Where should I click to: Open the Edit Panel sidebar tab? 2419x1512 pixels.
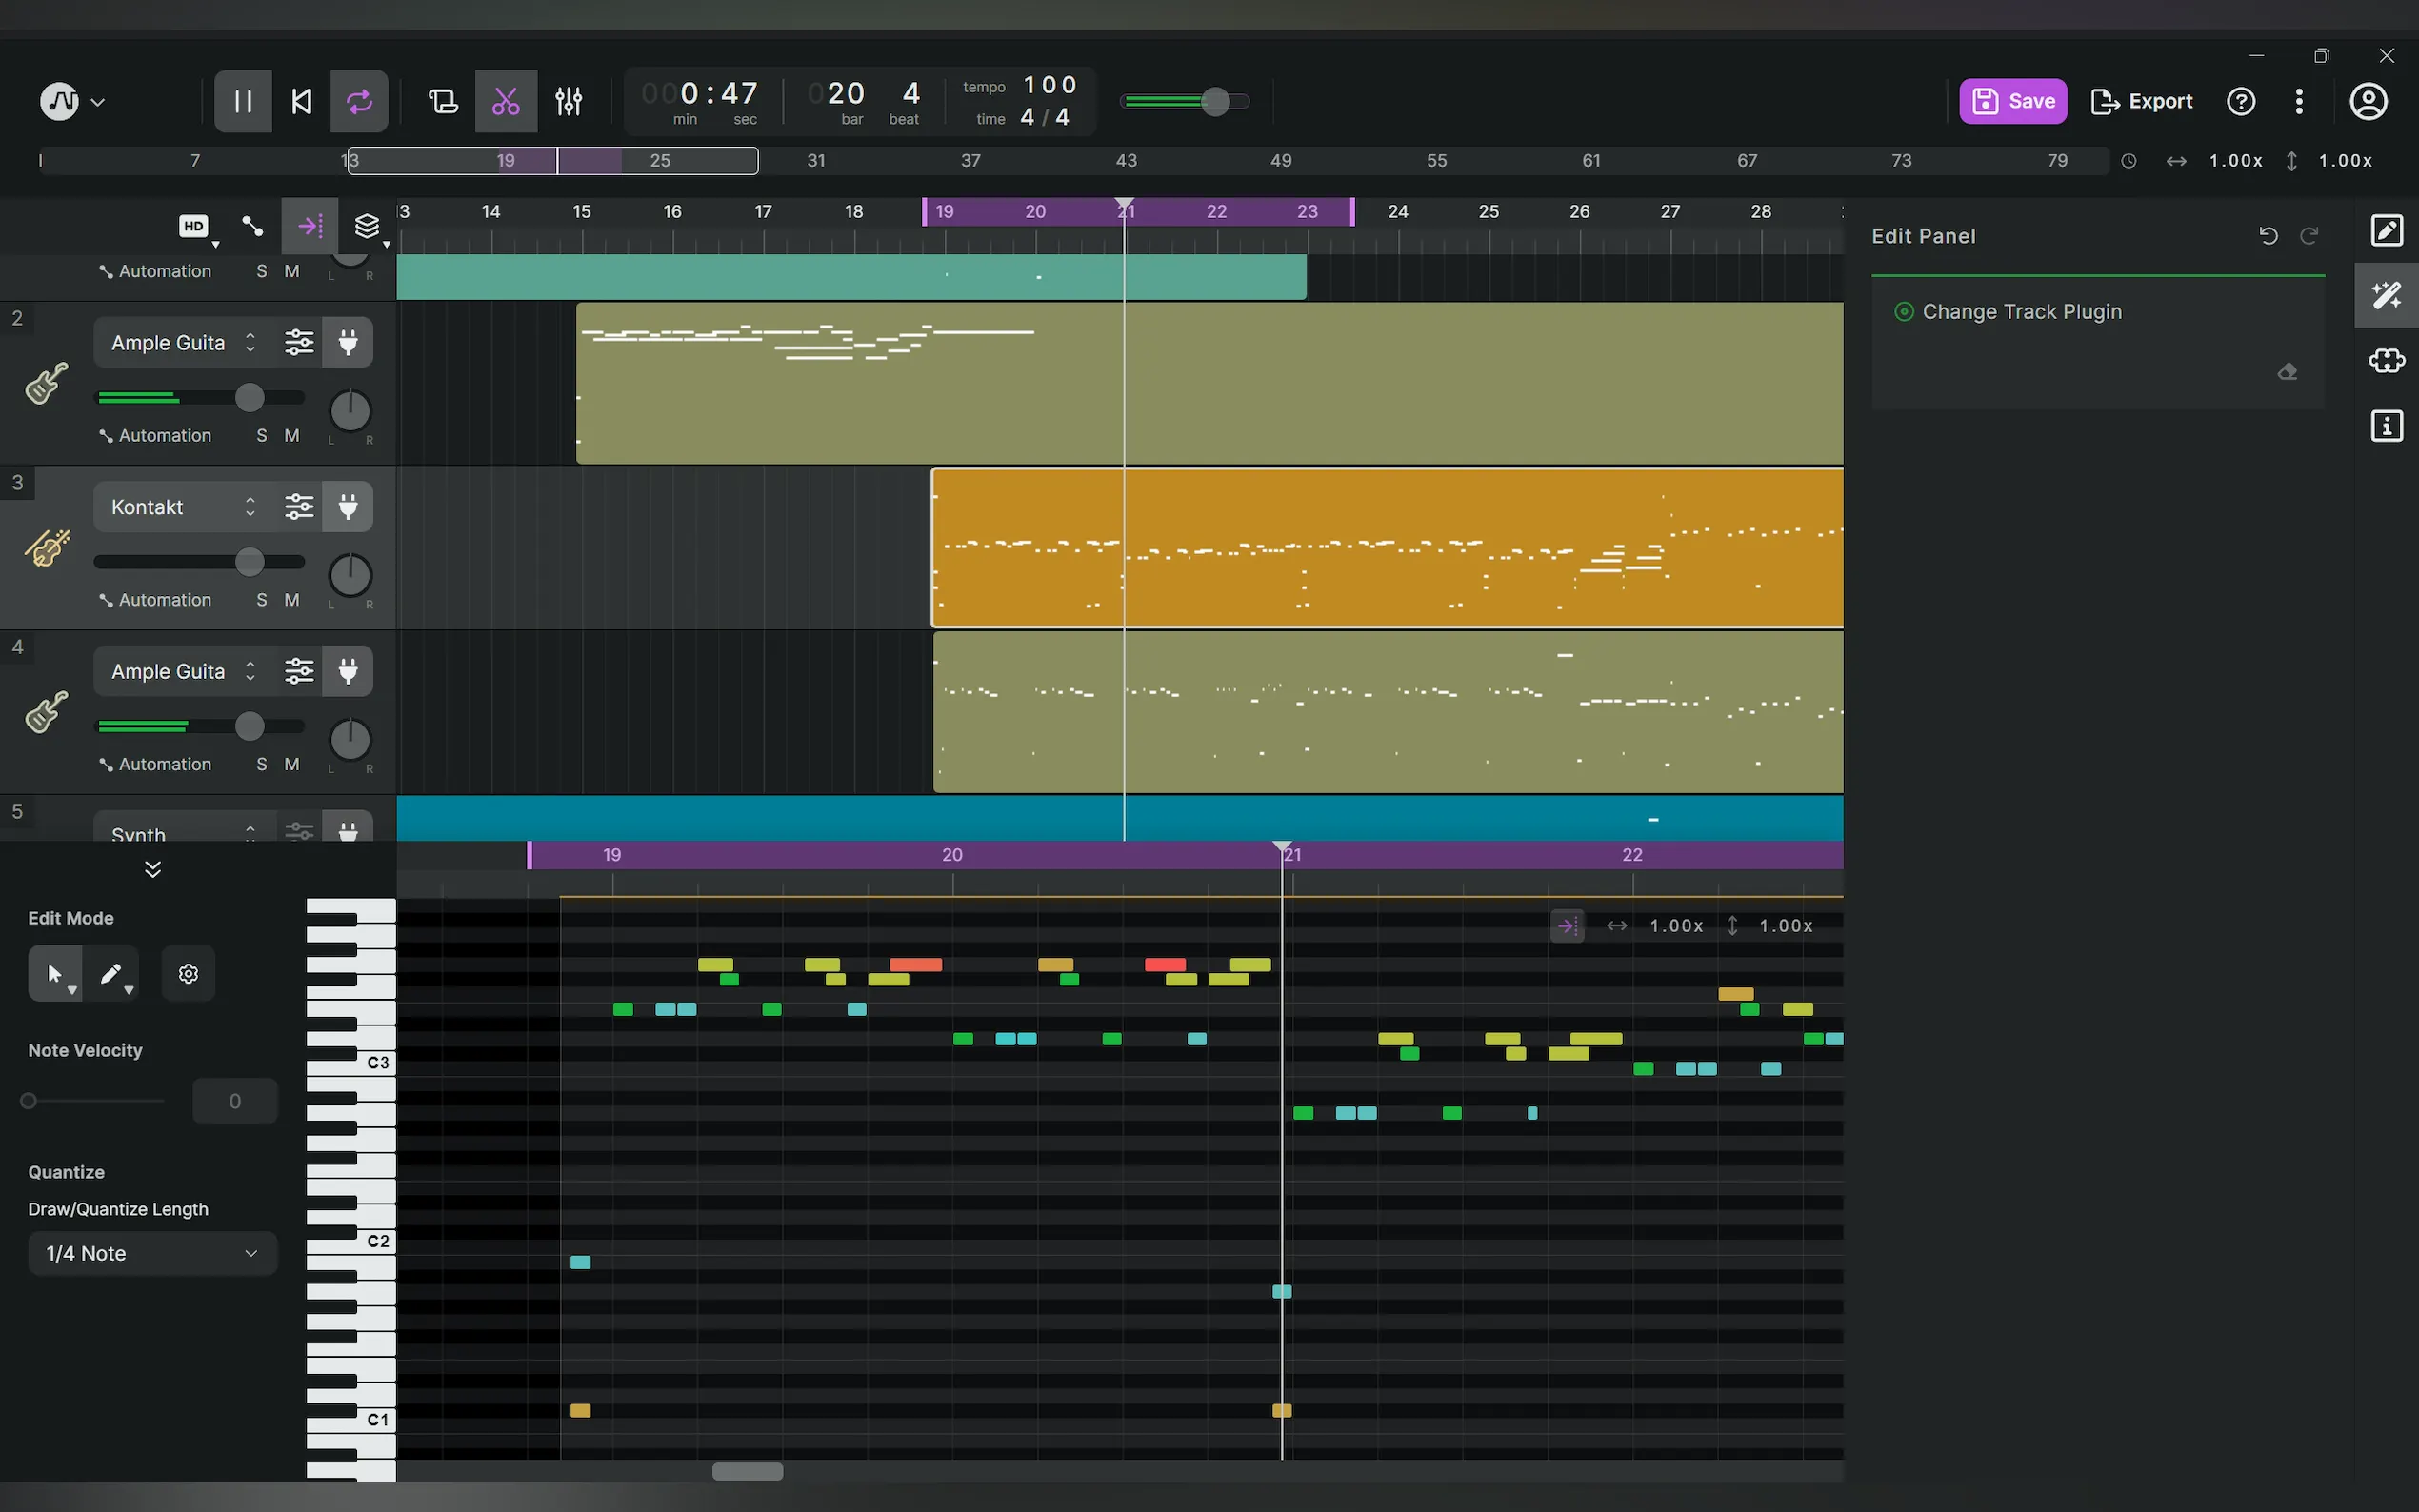point(2386,231)
